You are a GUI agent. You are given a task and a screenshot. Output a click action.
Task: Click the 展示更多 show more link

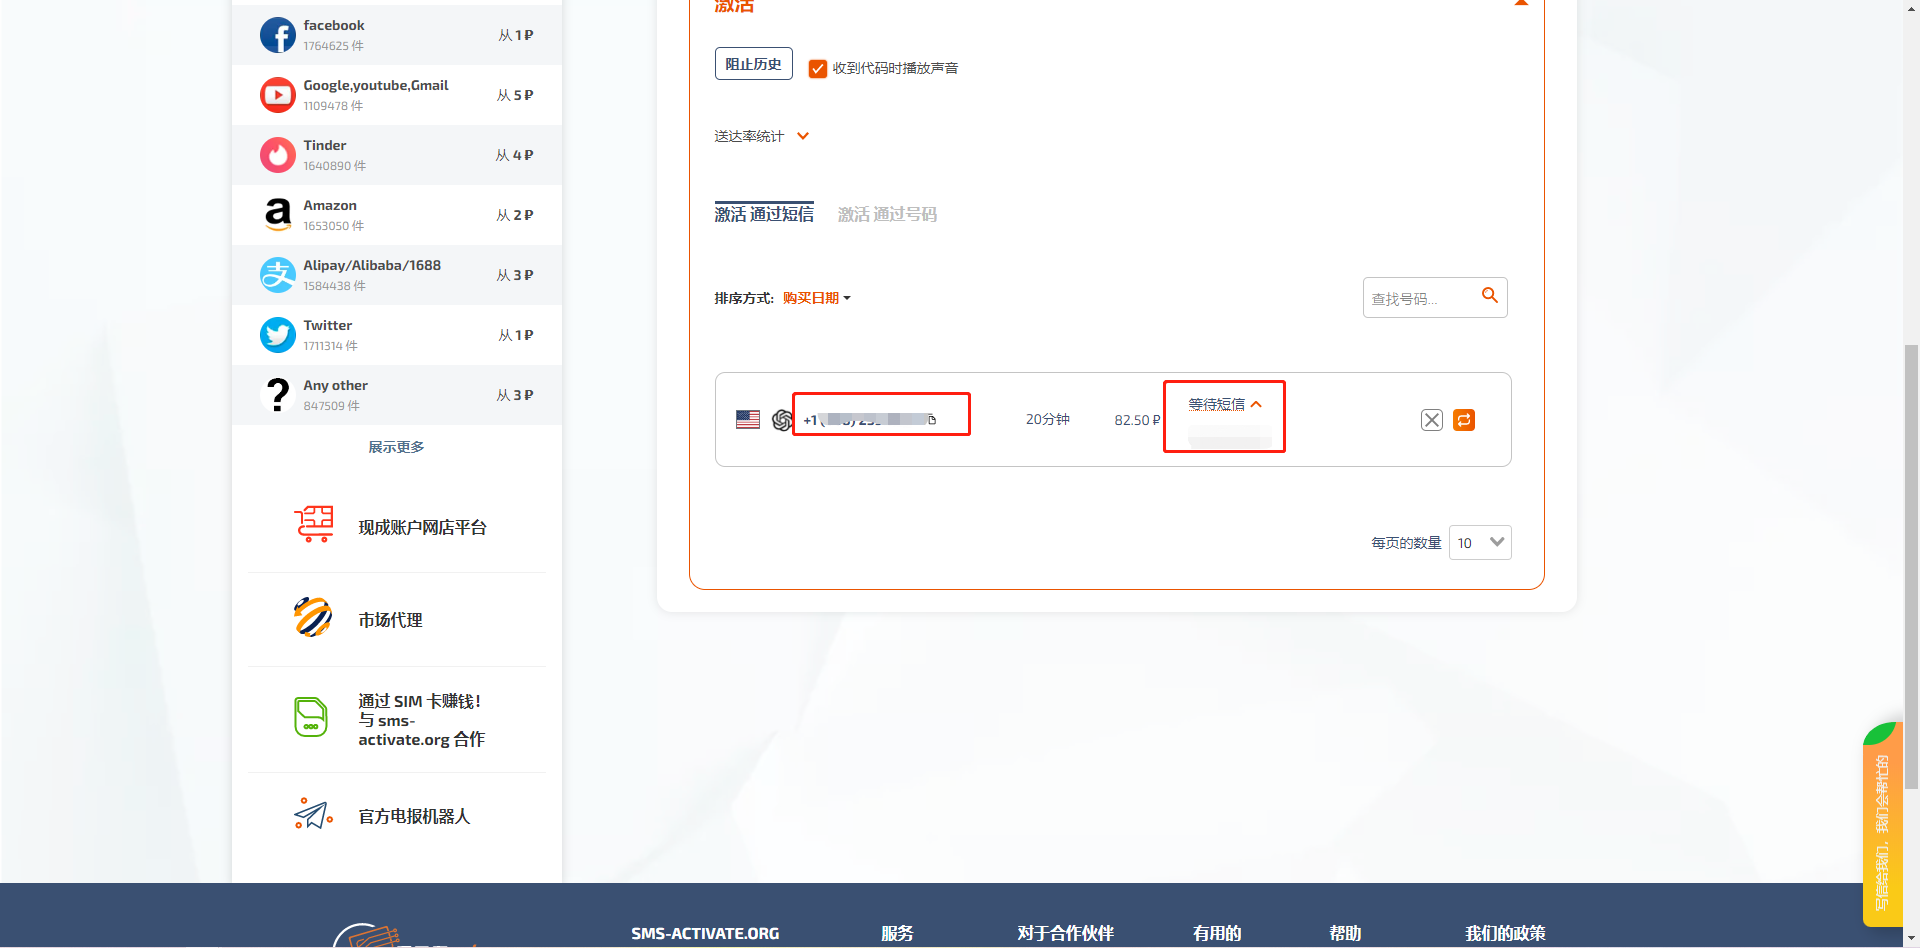pyautogui.click(x=396, y=447)
